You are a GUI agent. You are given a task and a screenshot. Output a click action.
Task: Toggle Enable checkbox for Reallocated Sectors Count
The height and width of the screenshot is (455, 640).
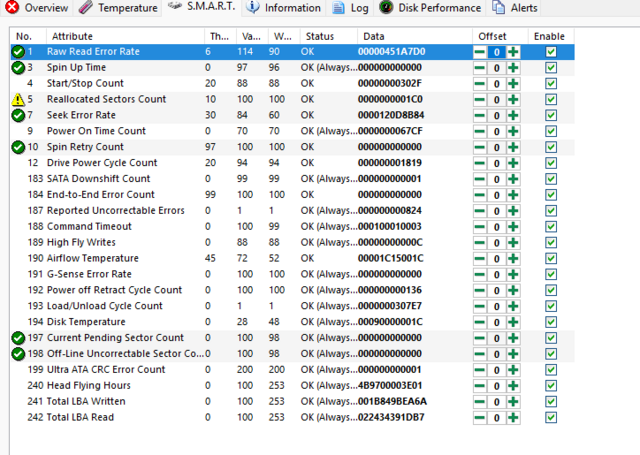(x=551, y=100)
